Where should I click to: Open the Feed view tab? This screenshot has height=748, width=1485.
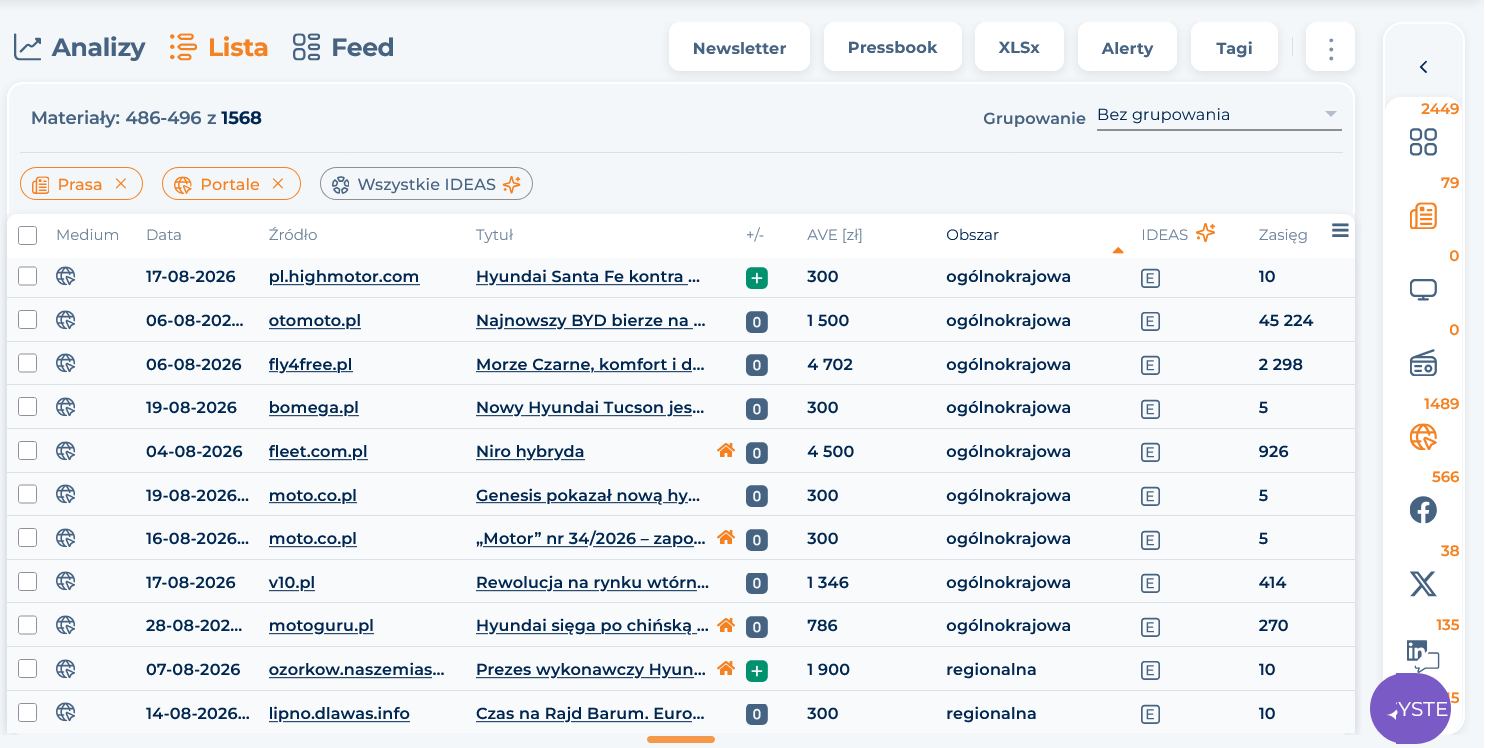point(343,47)
